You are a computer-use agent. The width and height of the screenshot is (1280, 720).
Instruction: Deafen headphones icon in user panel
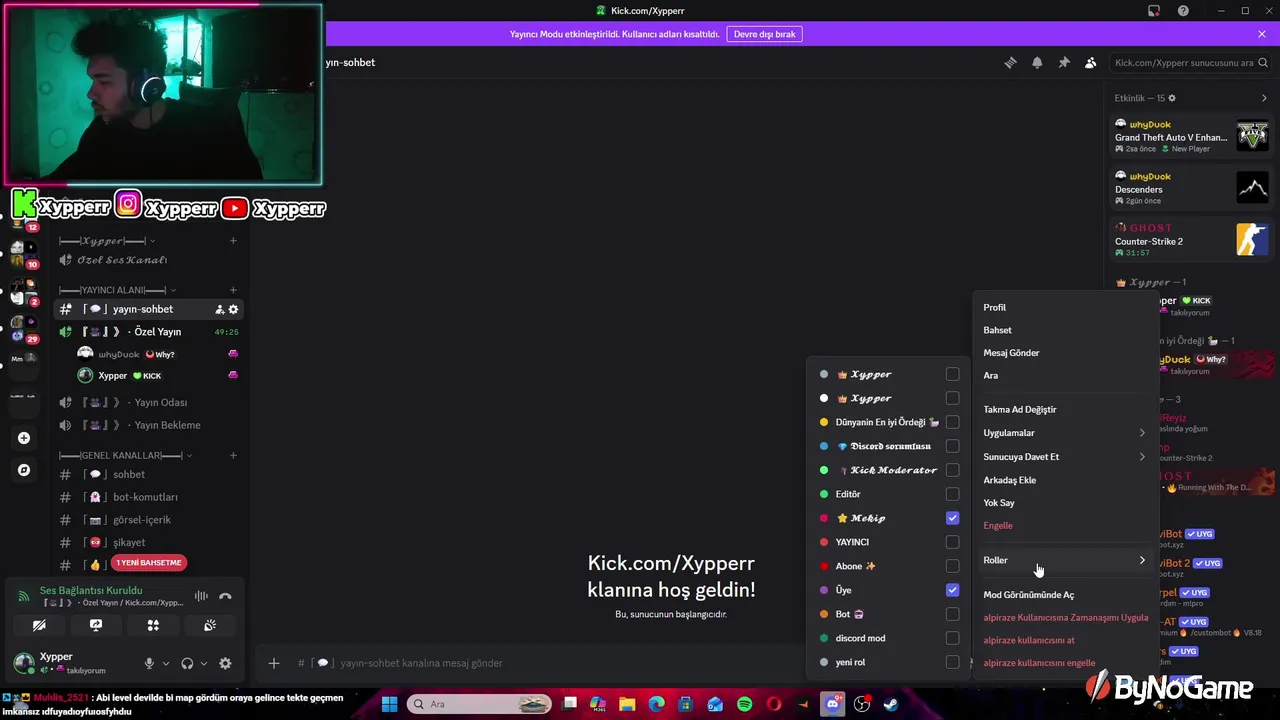tap(187, 663)
